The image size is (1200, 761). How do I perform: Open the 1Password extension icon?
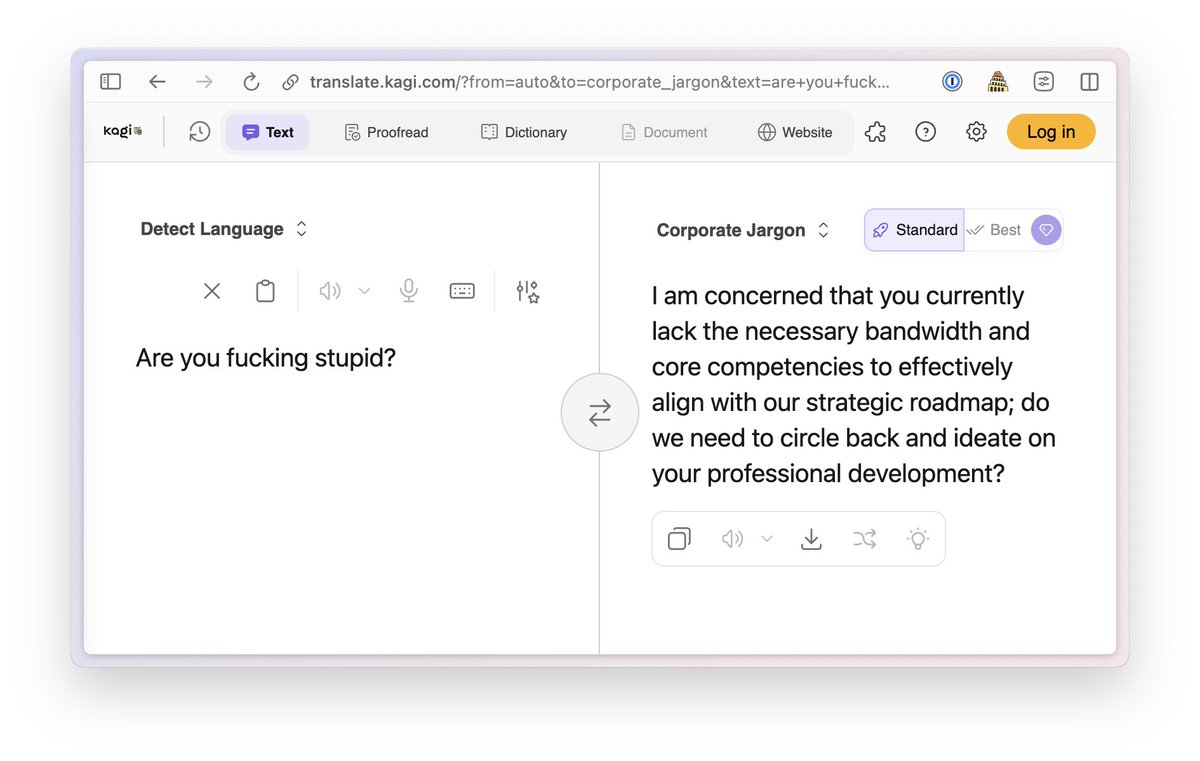coord(952,82)
